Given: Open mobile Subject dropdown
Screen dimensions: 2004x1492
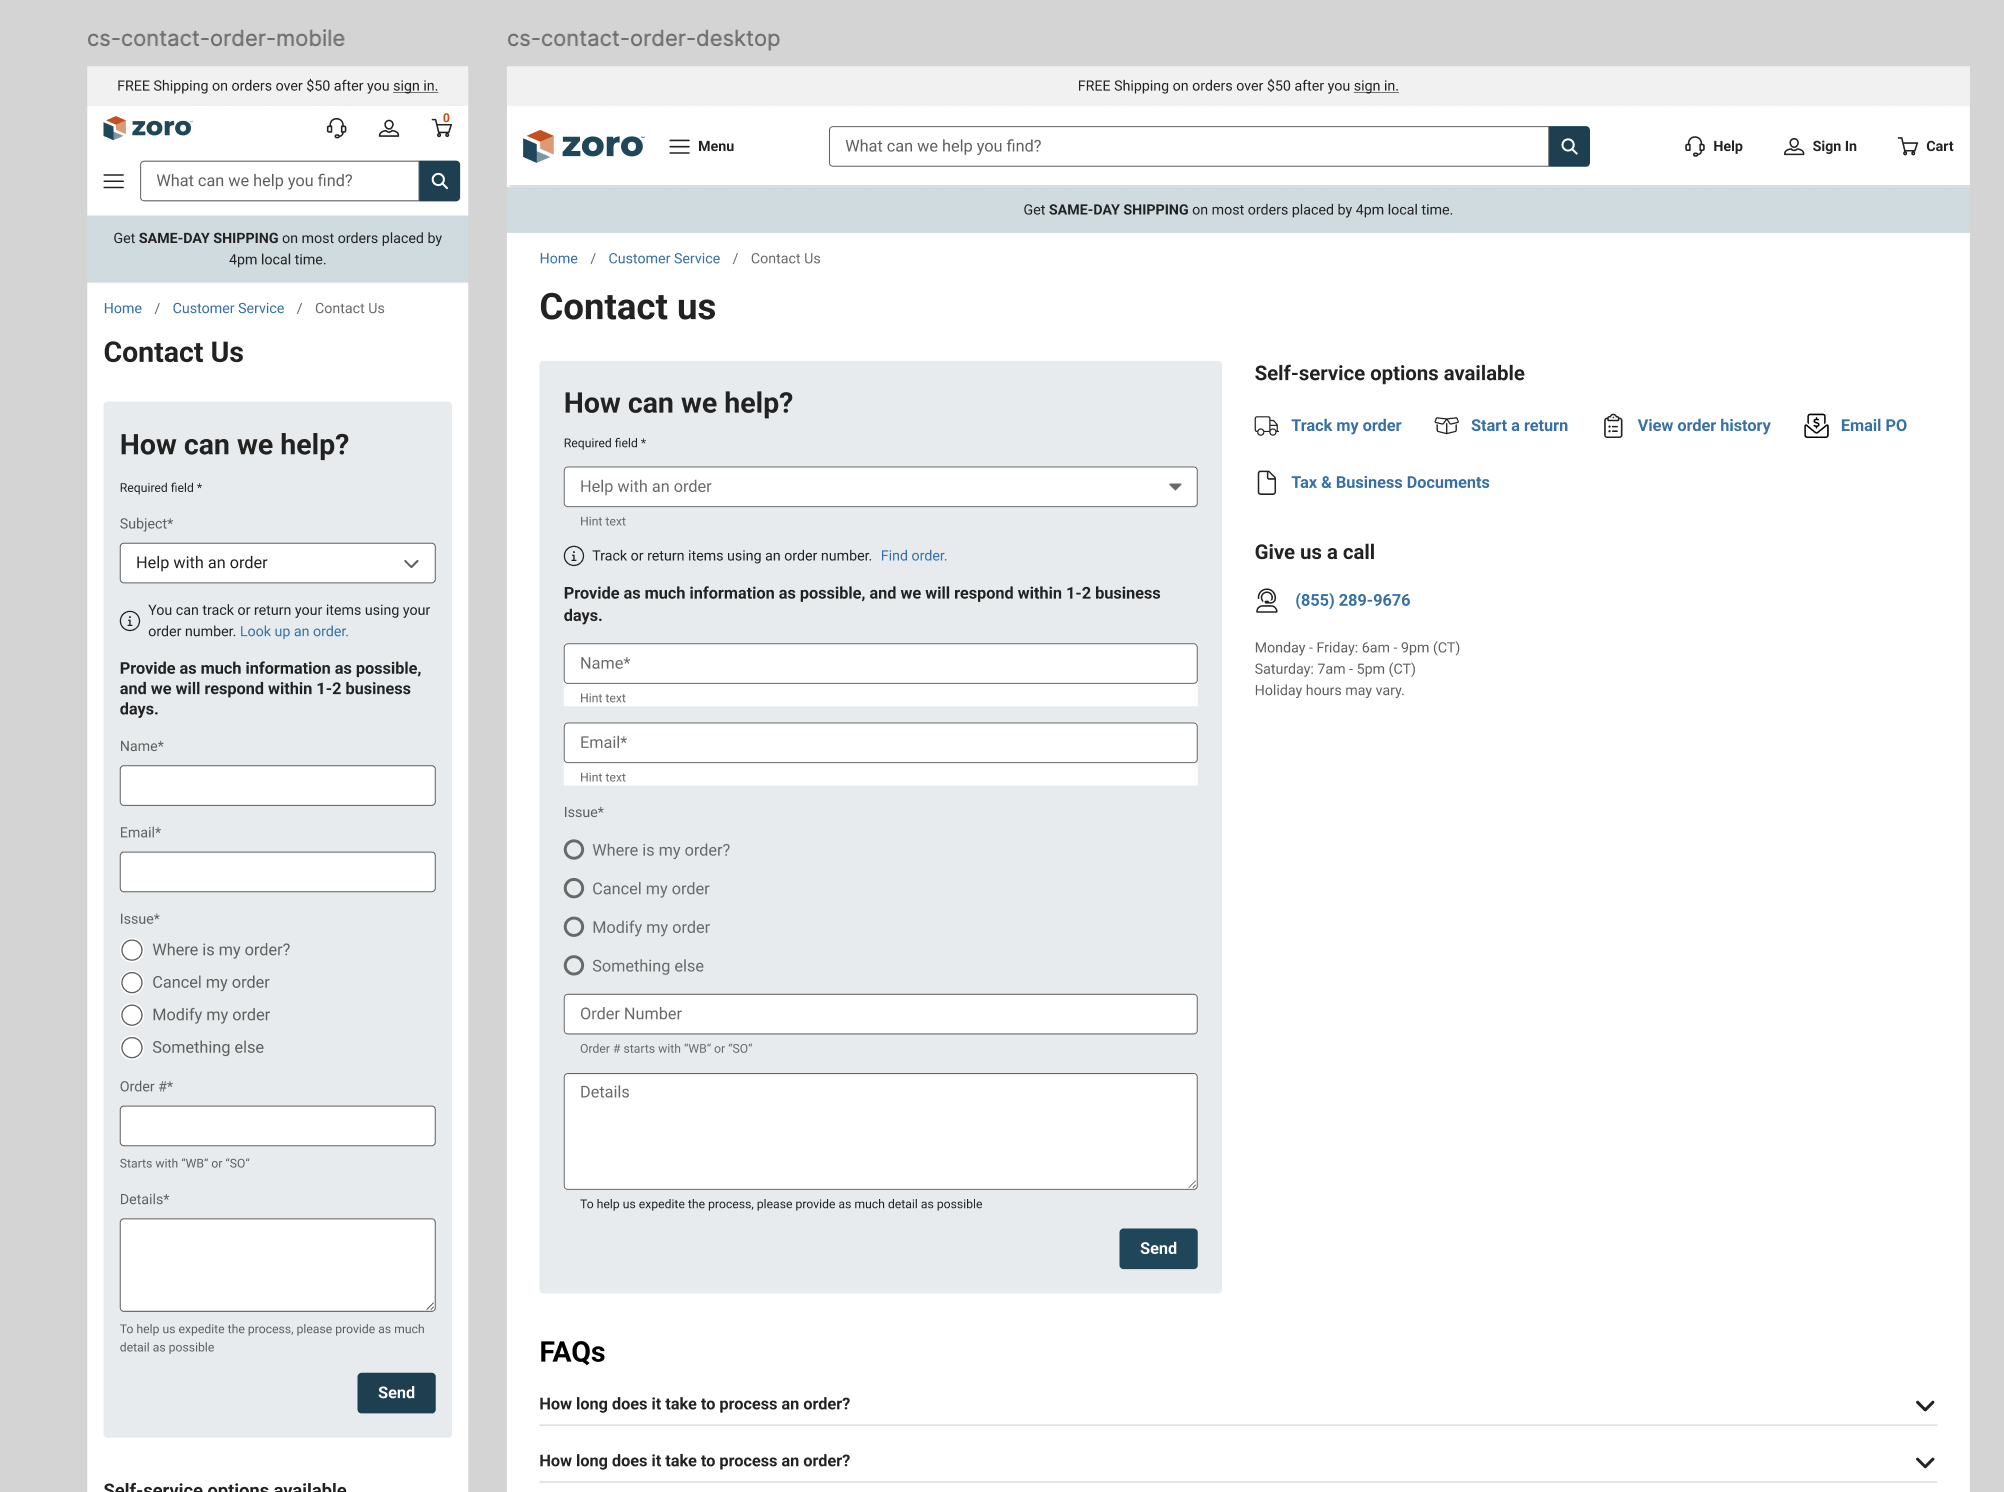Looking at the screenshot, I should [277, 563].
